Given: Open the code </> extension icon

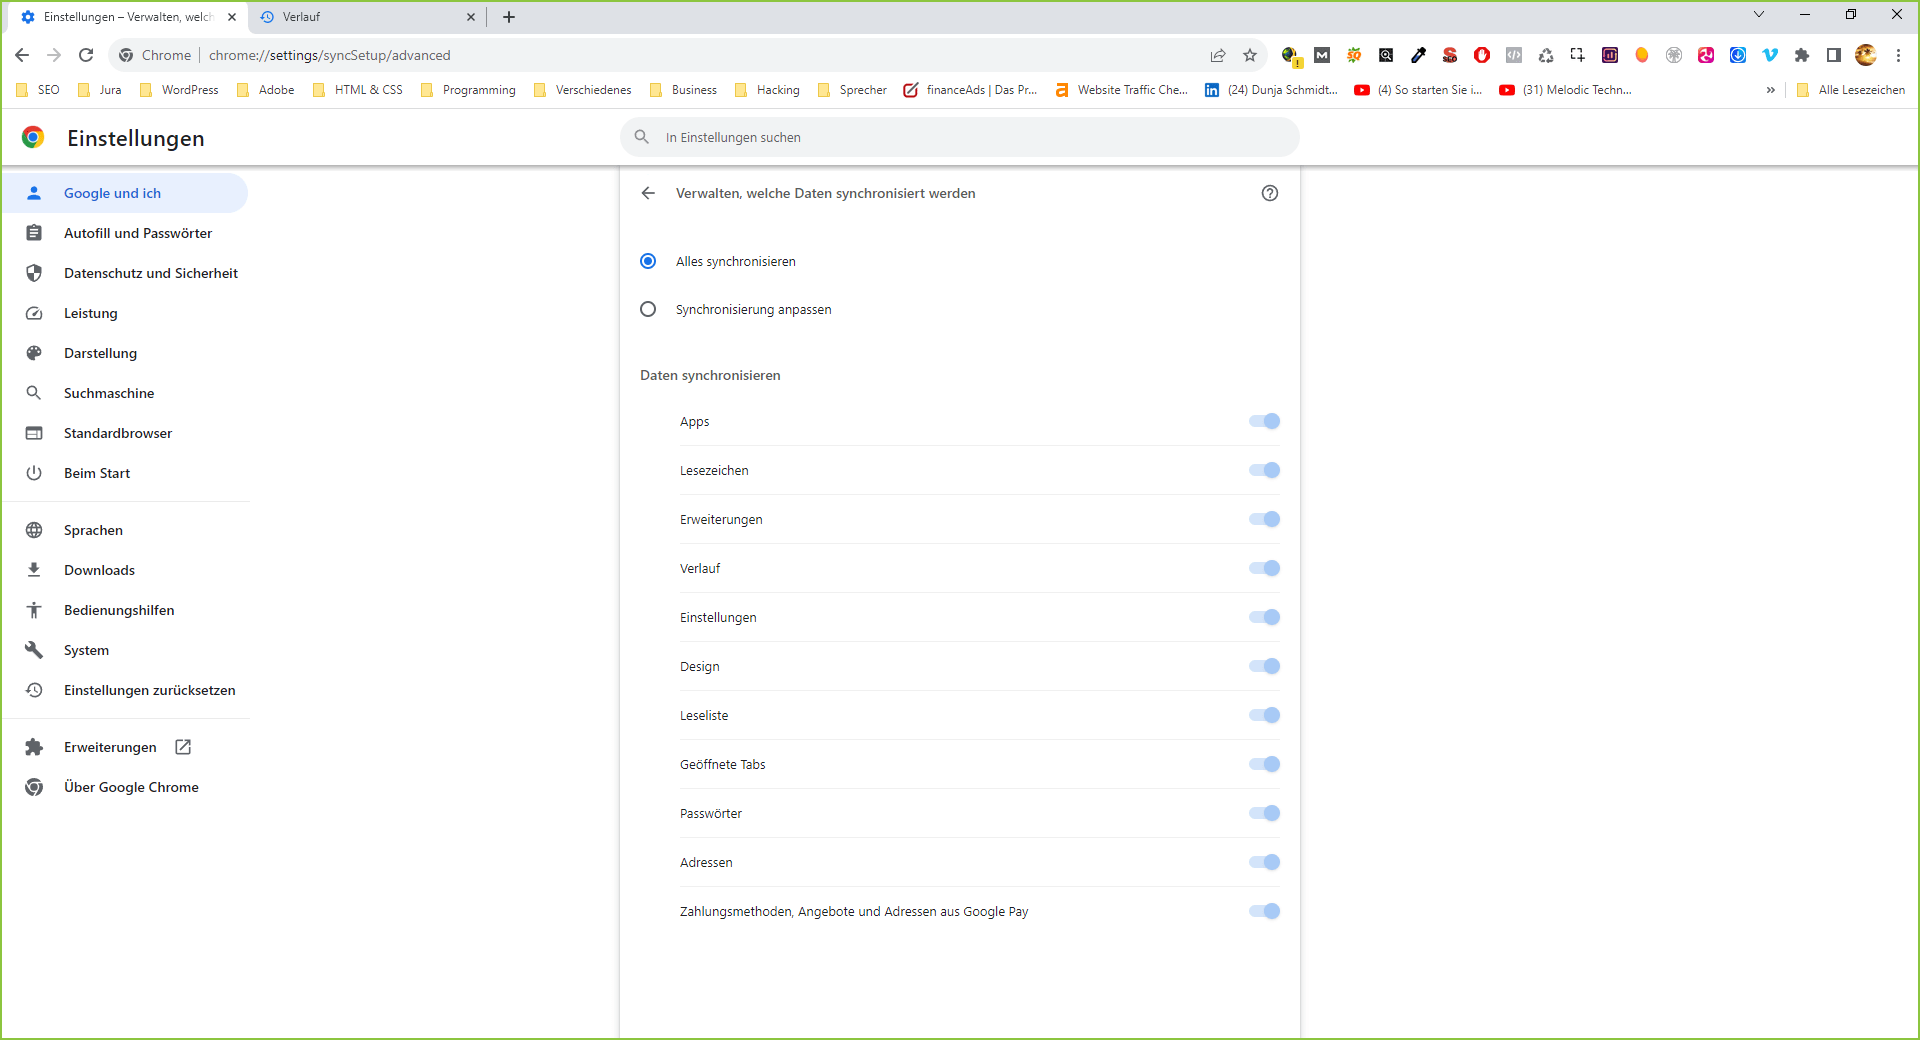Looking at the screenshot, I should [1514, 55].
